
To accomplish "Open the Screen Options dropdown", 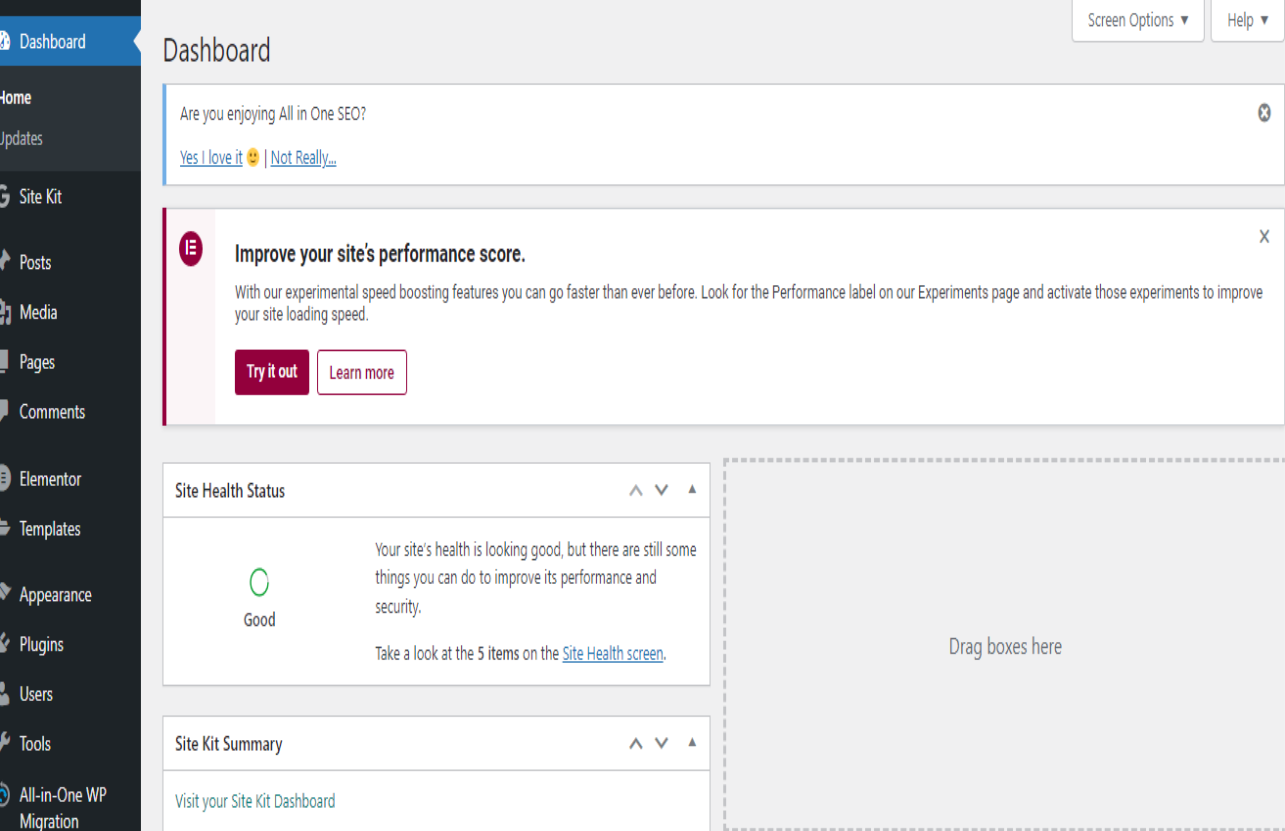I will [1138, 20].
